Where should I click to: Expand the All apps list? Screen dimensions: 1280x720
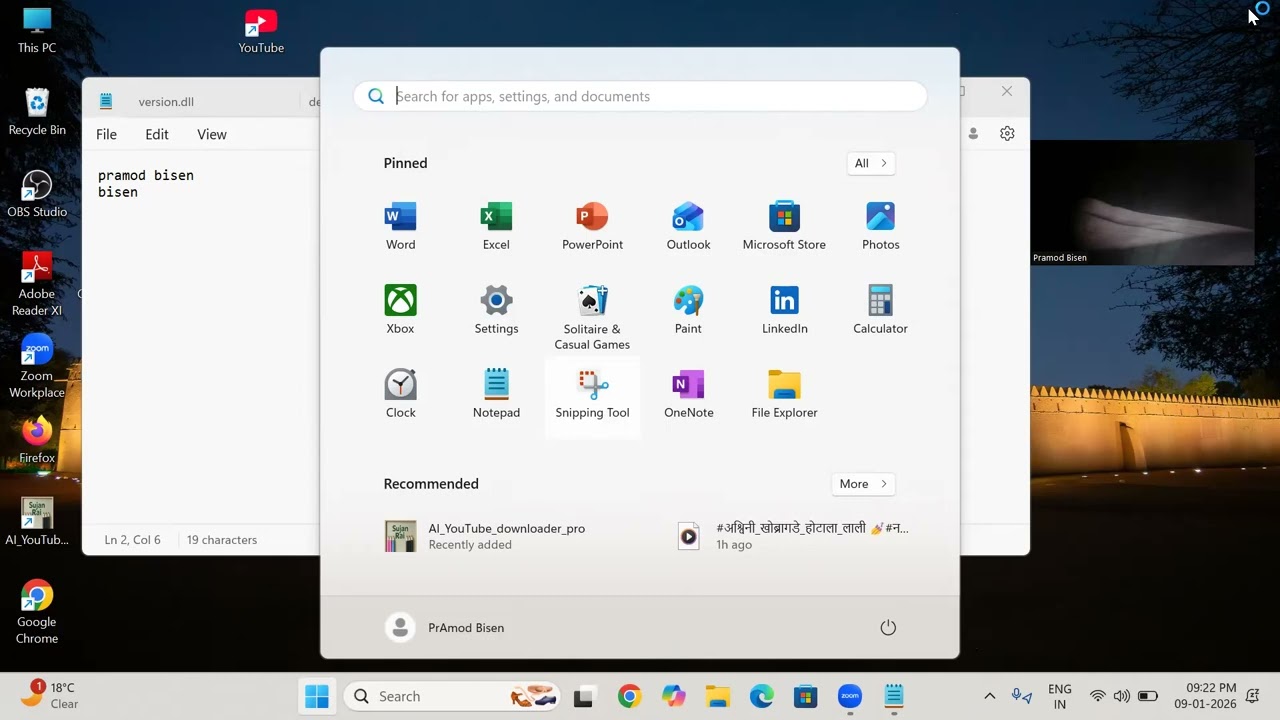pyautogui.click(x=870, y=163)
